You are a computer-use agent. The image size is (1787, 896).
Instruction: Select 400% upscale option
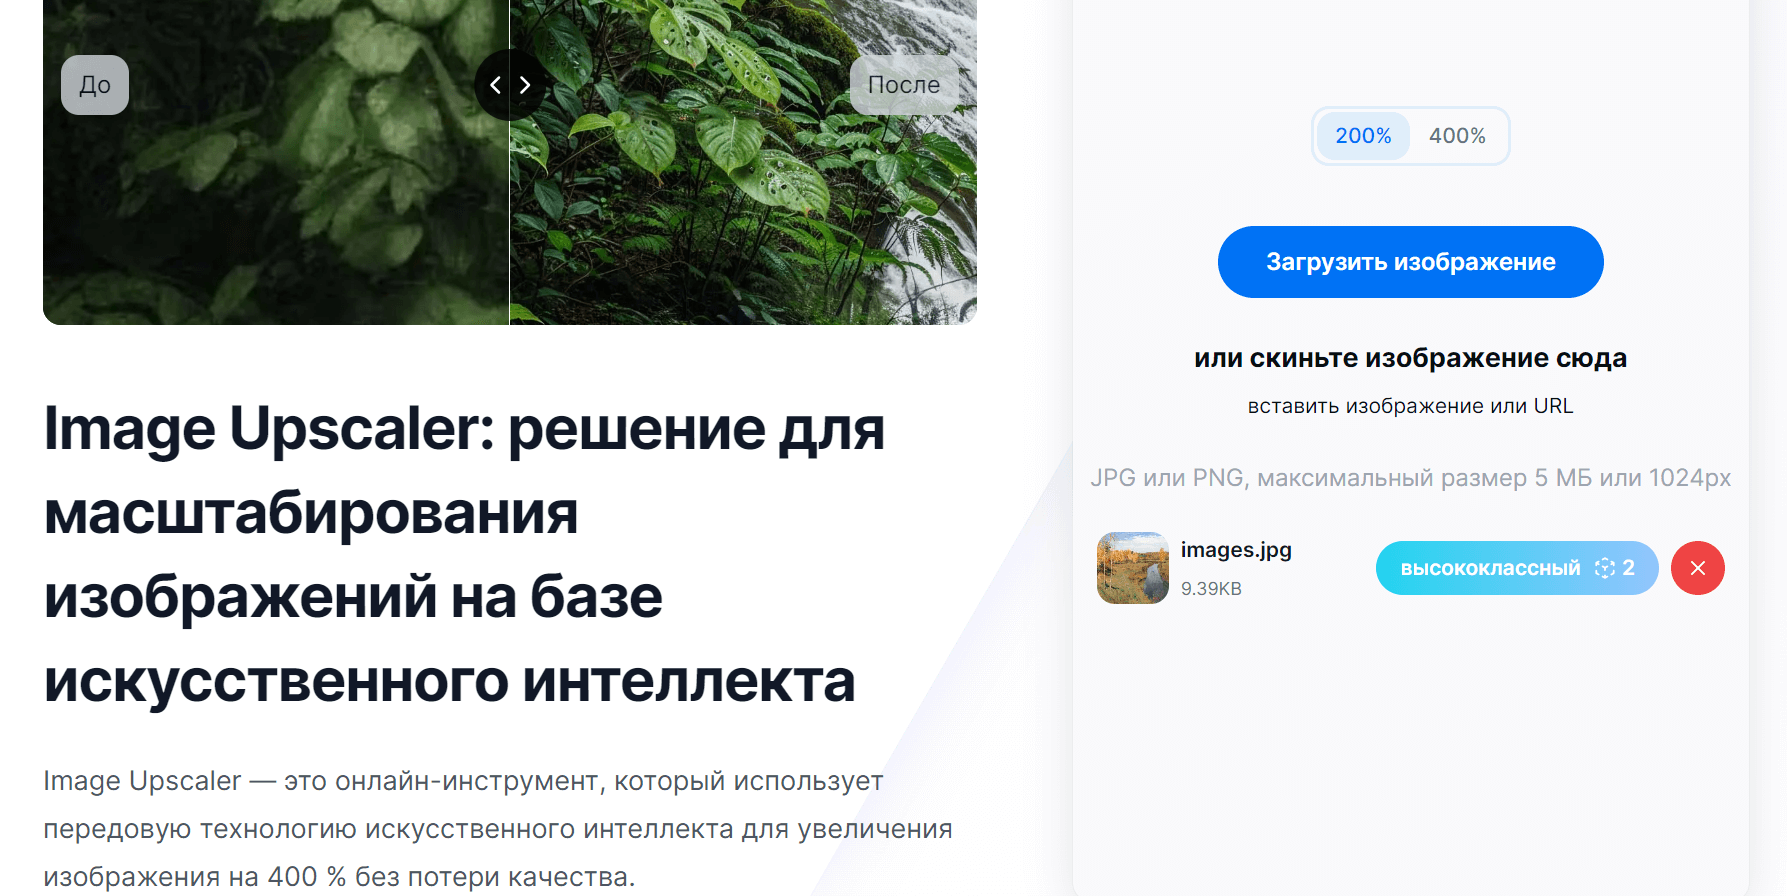(x=1457, y=136)
